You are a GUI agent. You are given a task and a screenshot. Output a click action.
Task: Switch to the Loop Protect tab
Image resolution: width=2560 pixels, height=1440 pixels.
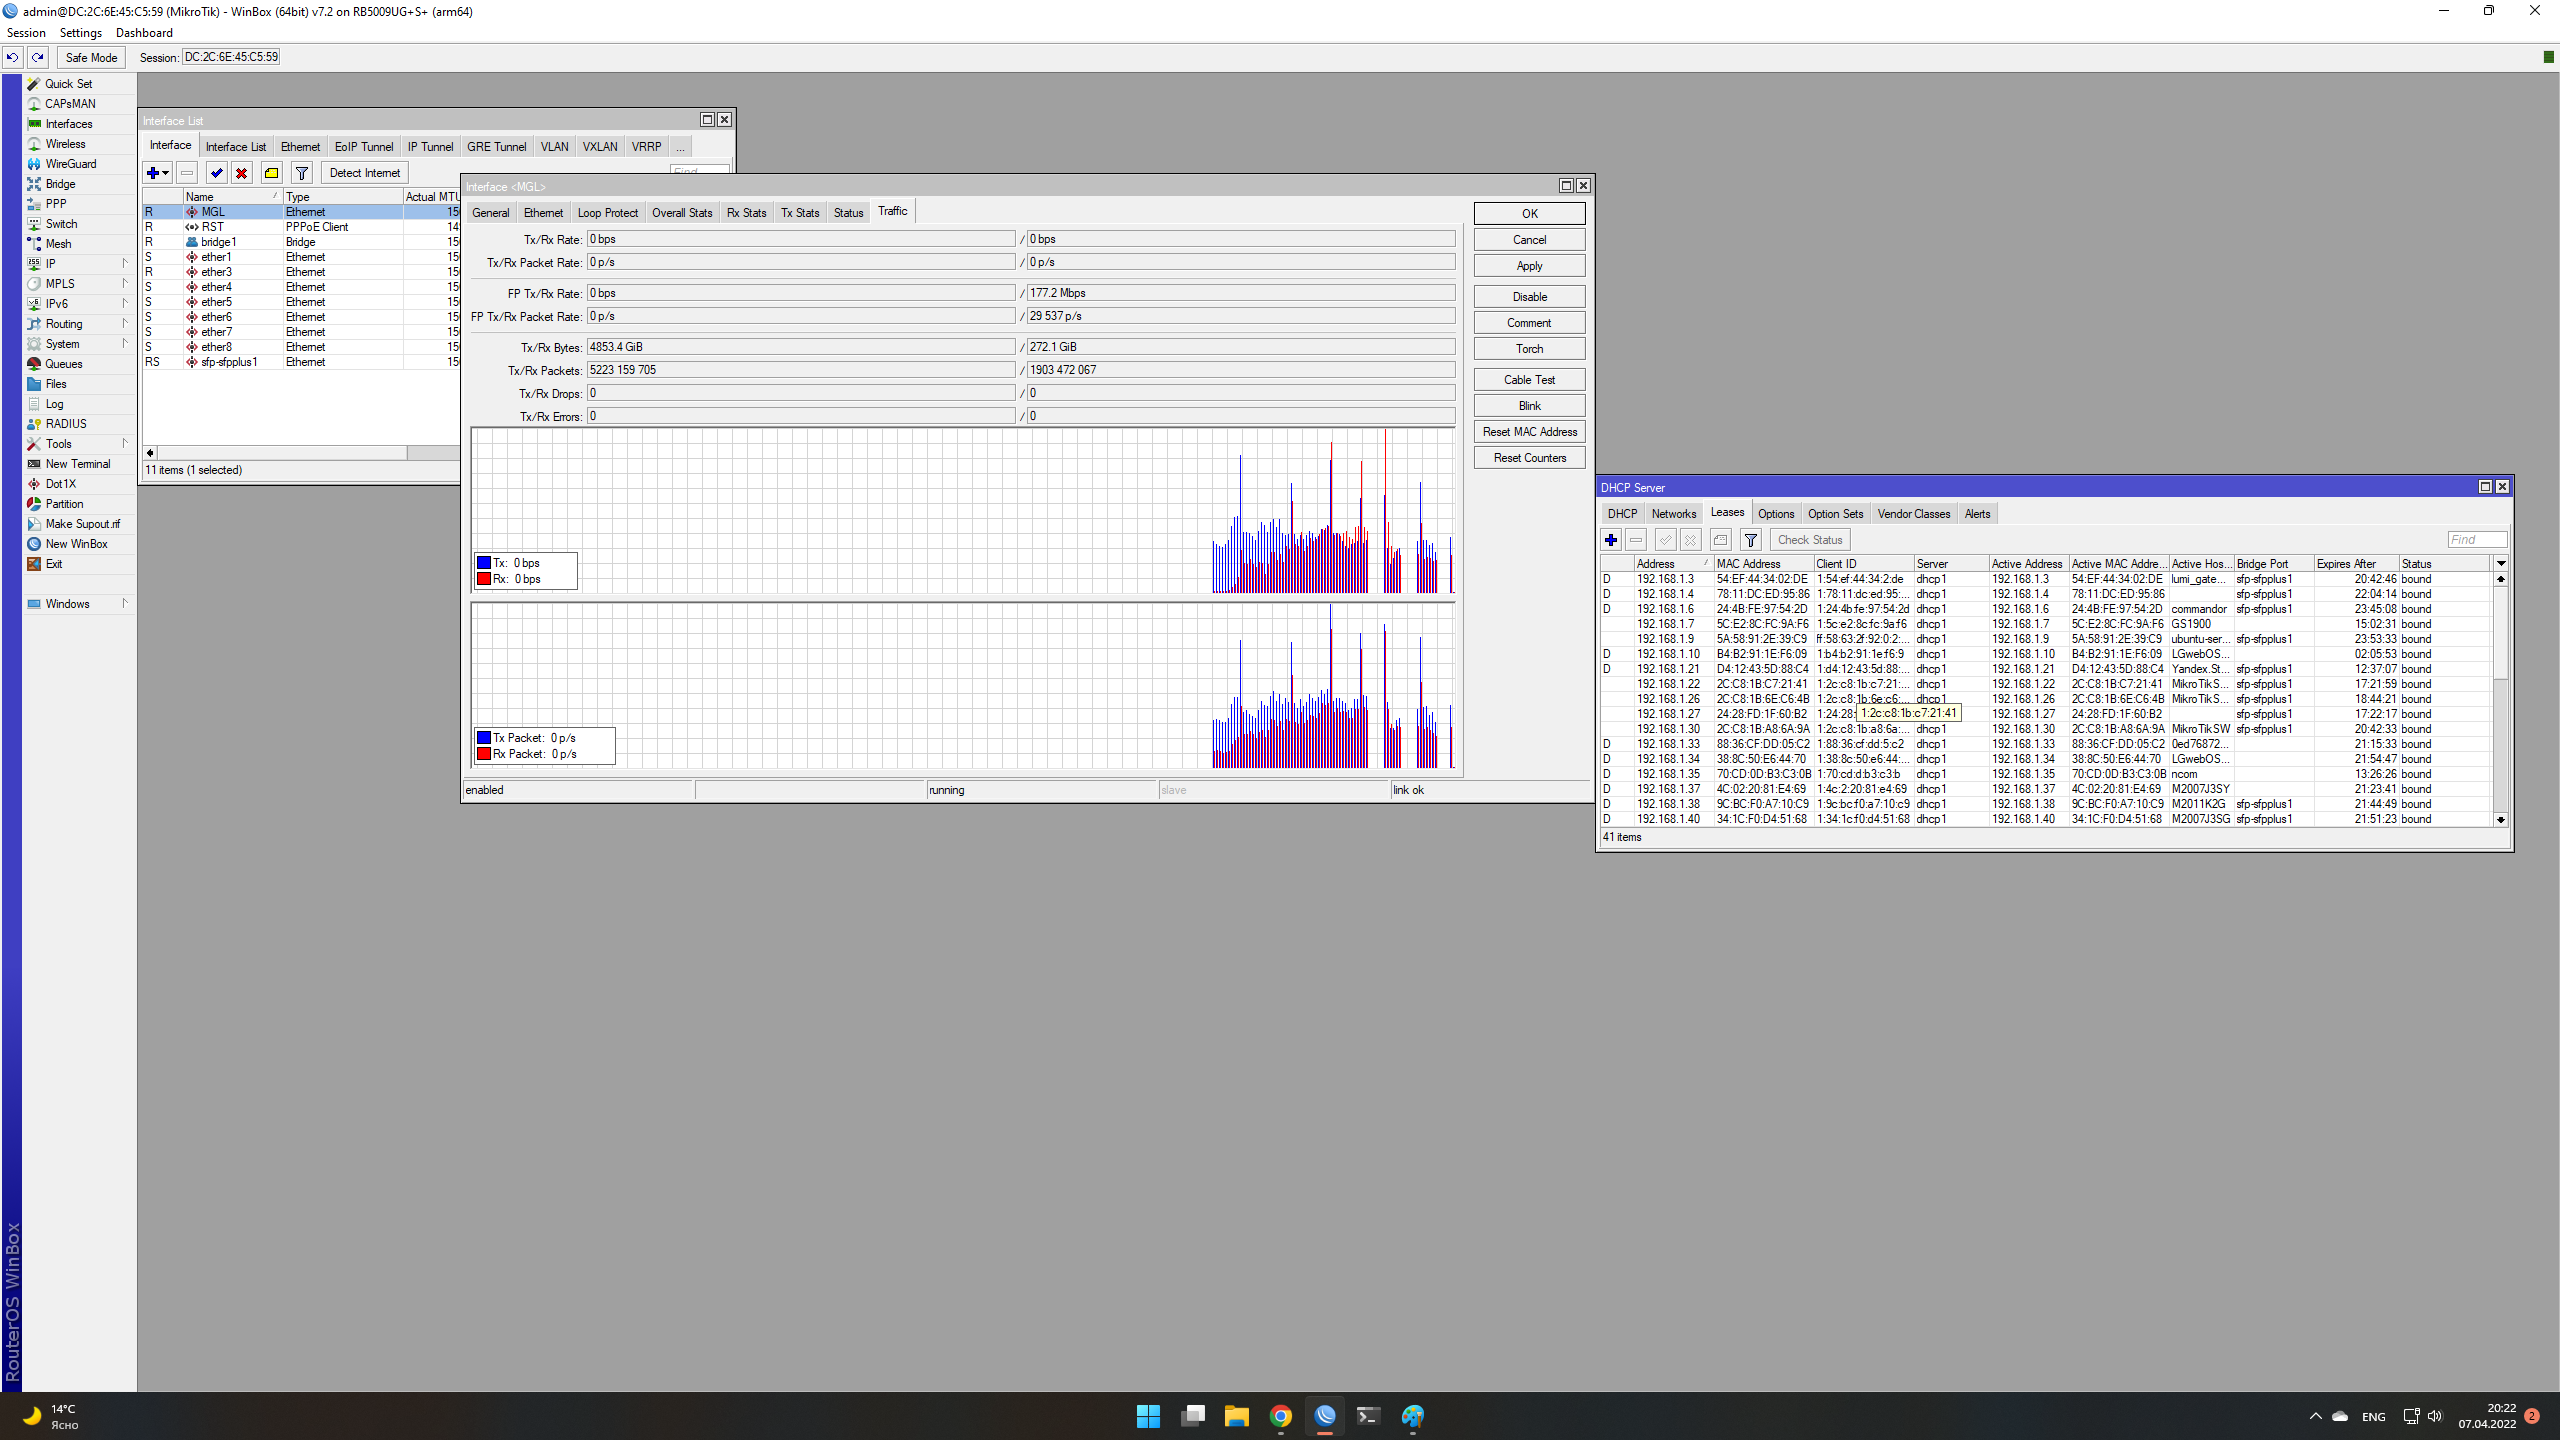[607, 213]
